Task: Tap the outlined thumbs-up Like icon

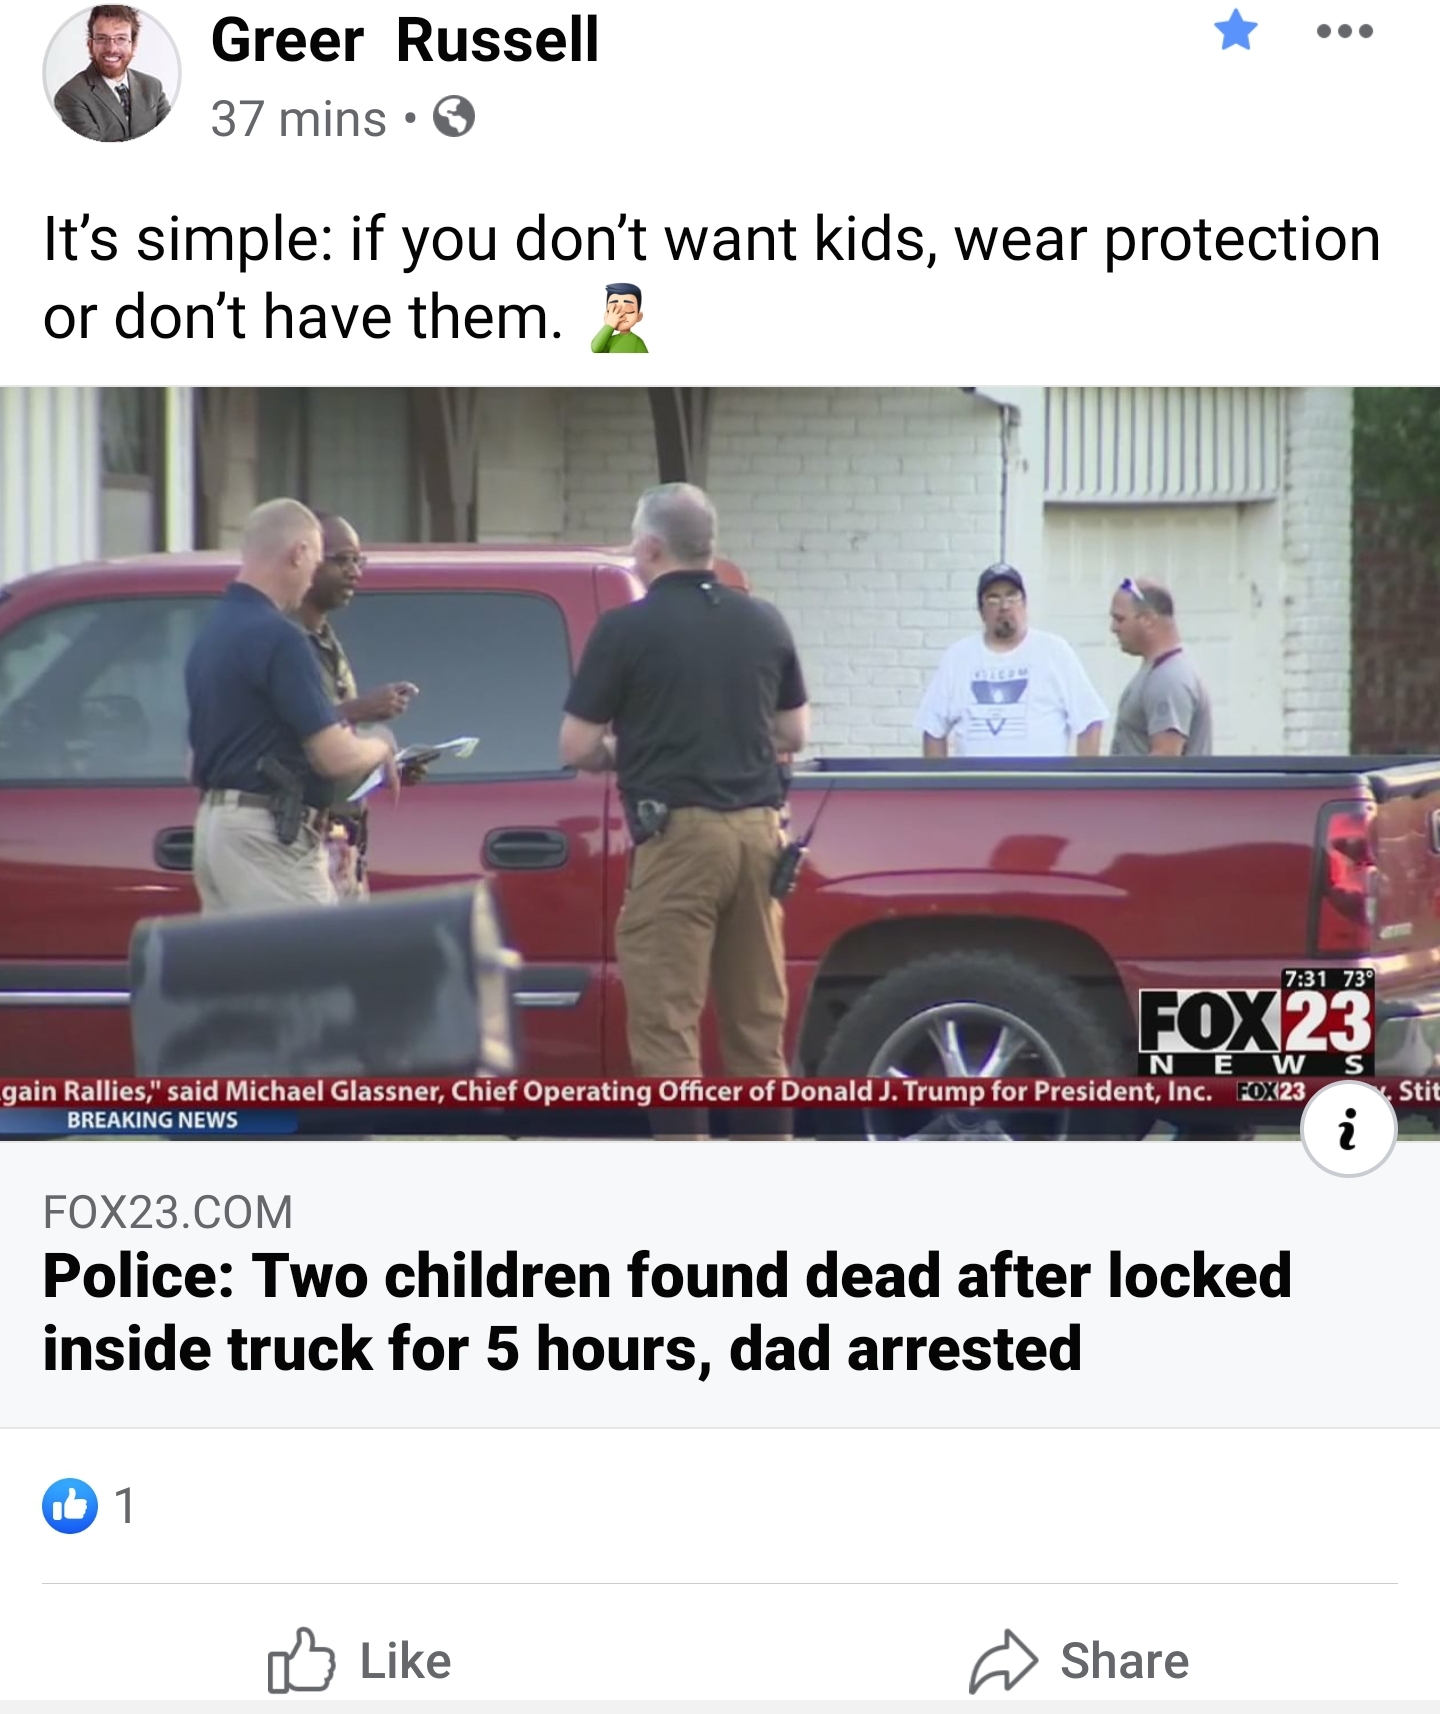Action: (x=301, y=1660)
